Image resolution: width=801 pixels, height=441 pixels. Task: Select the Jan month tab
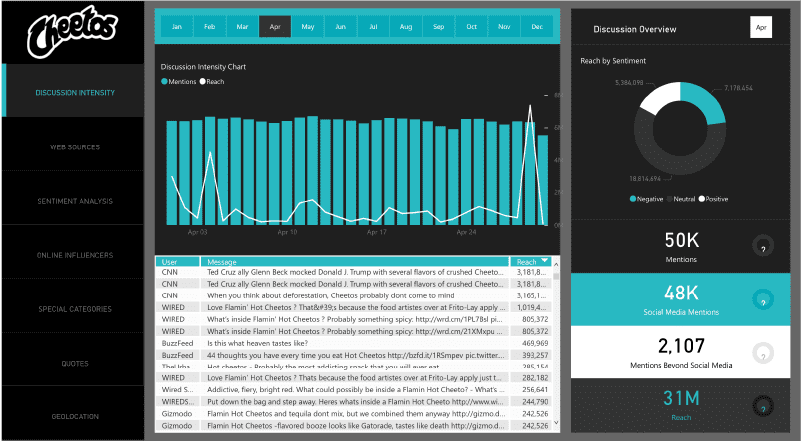[177, 27]
